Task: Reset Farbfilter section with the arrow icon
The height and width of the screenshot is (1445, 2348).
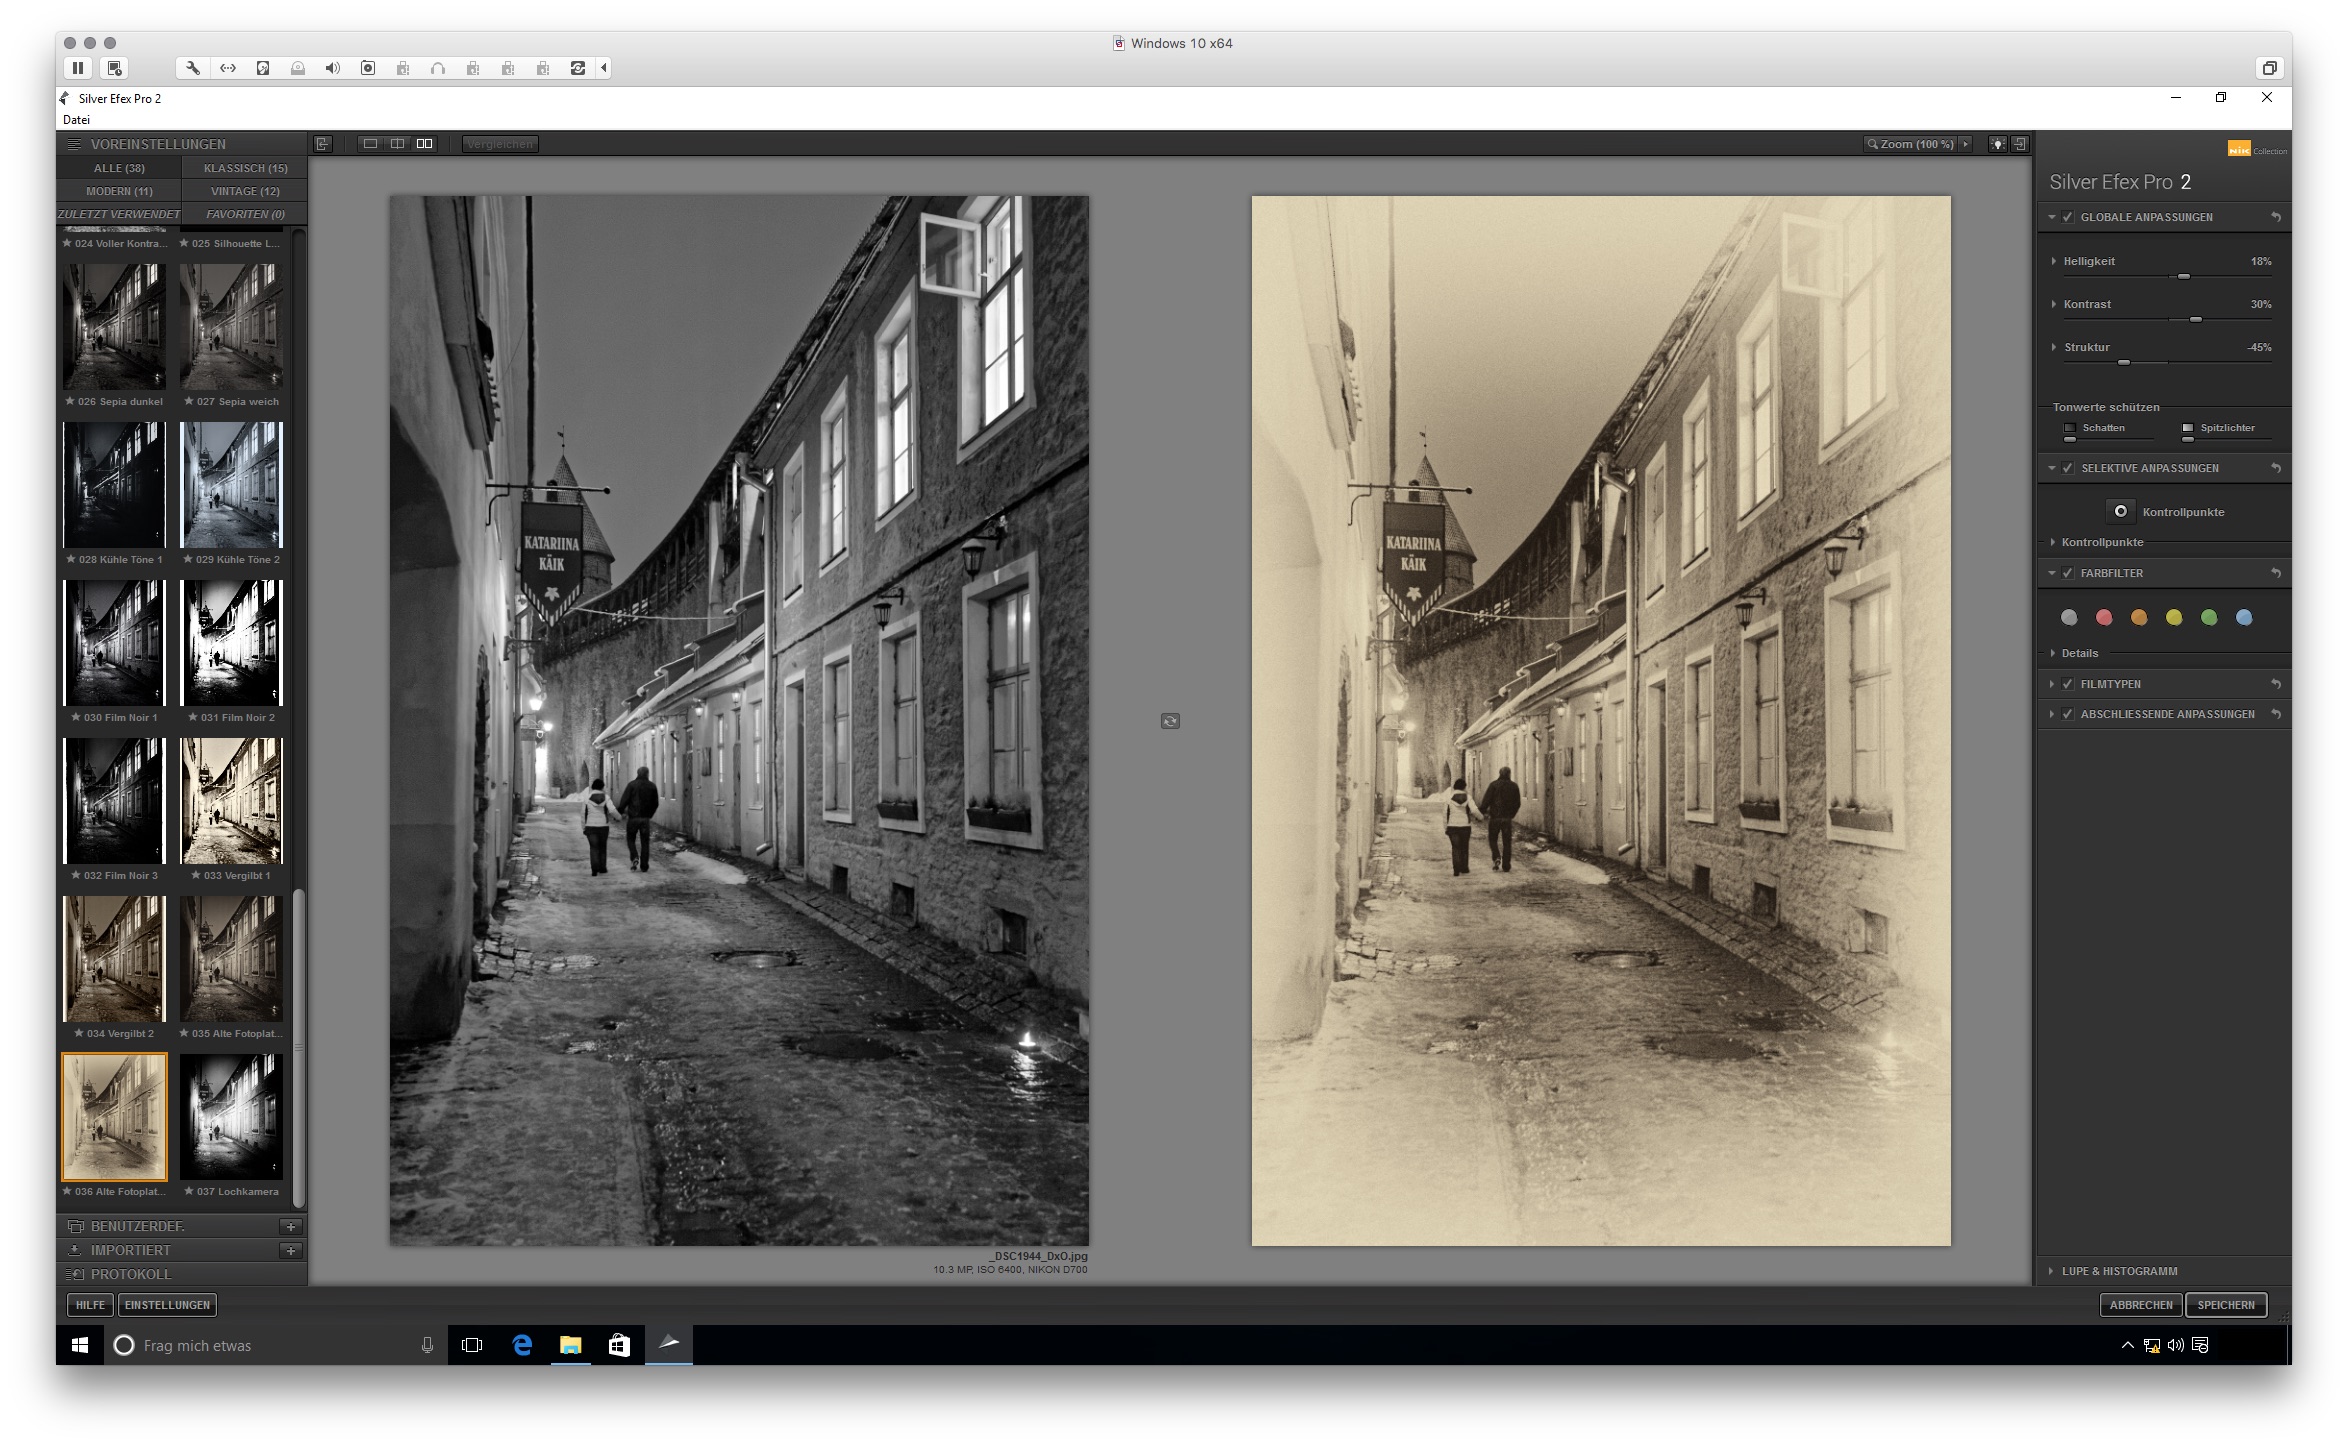Action: click(2276, 573)
